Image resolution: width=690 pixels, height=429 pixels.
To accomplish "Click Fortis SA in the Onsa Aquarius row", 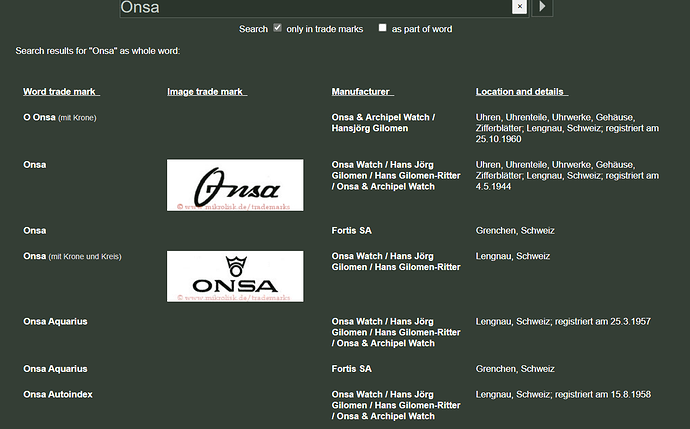I will (x=351, y=369).
